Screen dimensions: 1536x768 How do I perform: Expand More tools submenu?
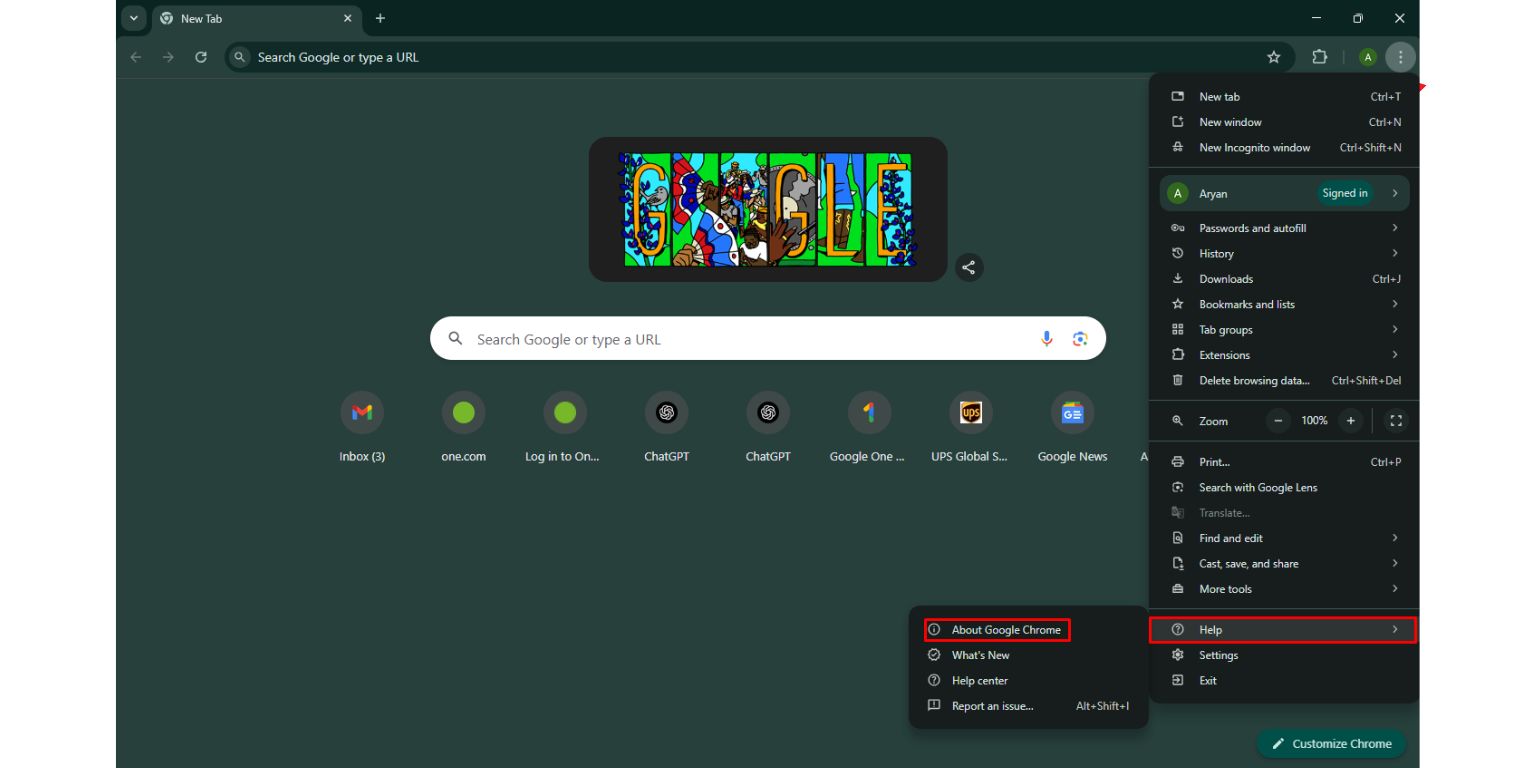(1284, 589)
